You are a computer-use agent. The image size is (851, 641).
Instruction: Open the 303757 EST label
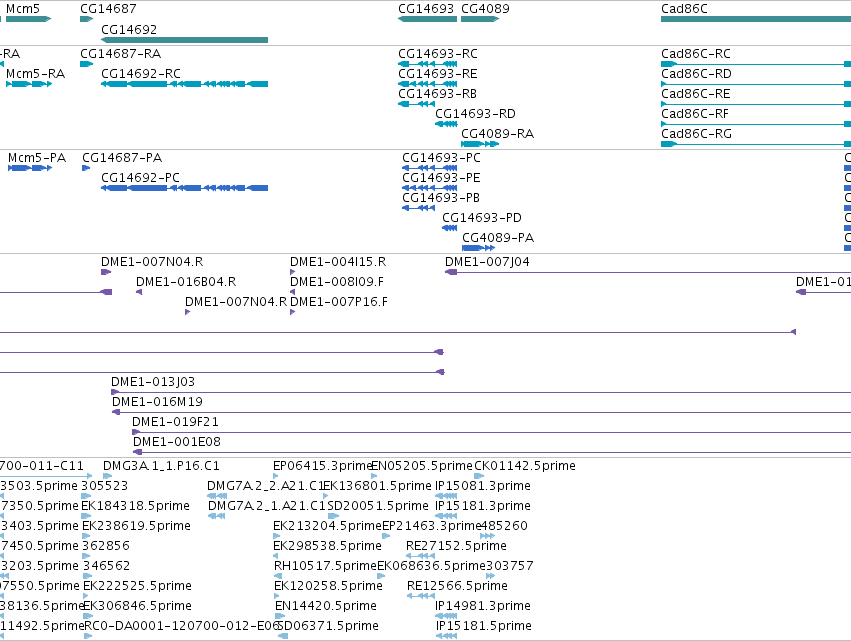pos(510,567)
